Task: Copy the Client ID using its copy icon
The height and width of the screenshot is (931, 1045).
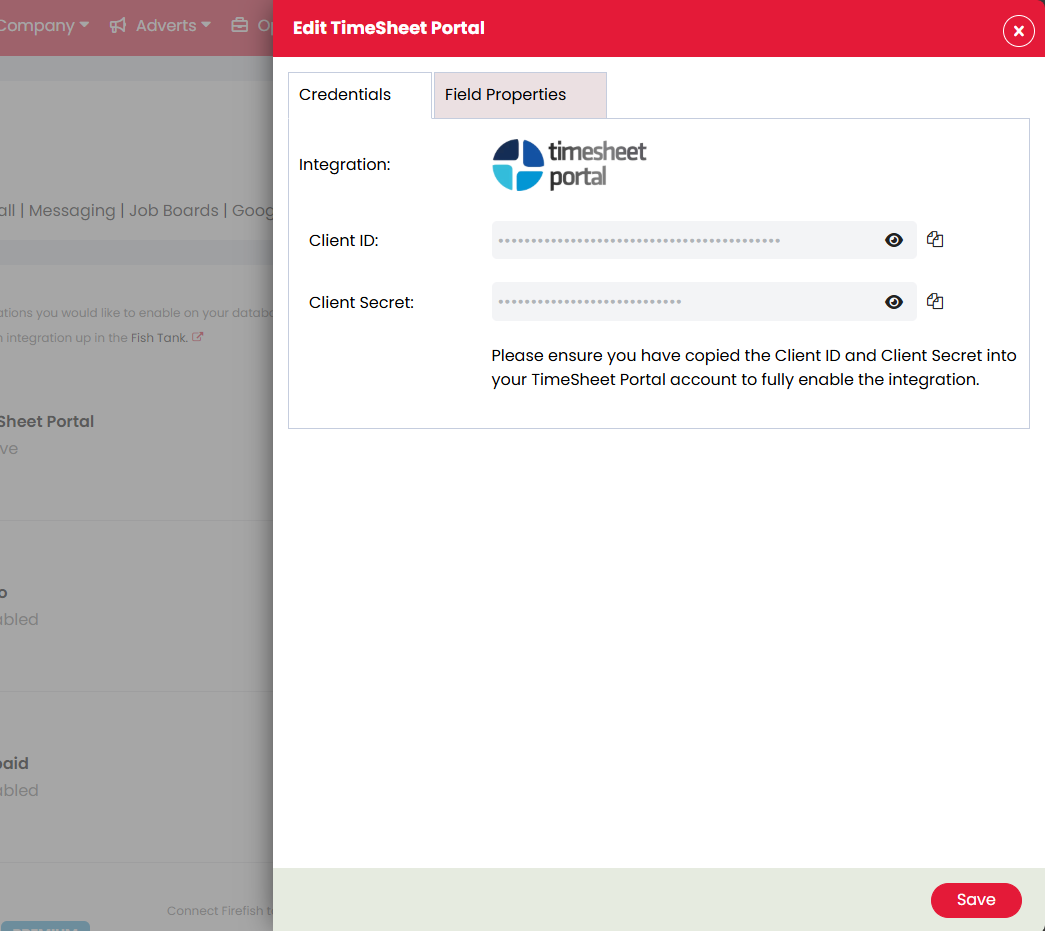Action: 935,239
